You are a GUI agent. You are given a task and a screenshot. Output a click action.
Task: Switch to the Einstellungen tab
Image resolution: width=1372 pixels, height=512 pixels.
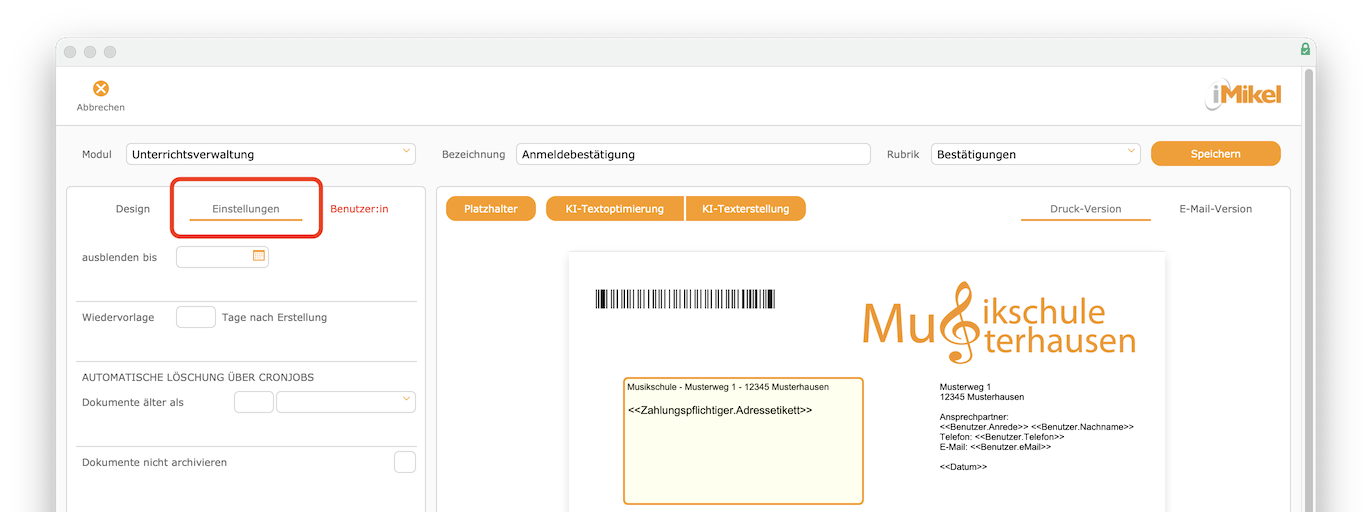click(x=246, y=209)
